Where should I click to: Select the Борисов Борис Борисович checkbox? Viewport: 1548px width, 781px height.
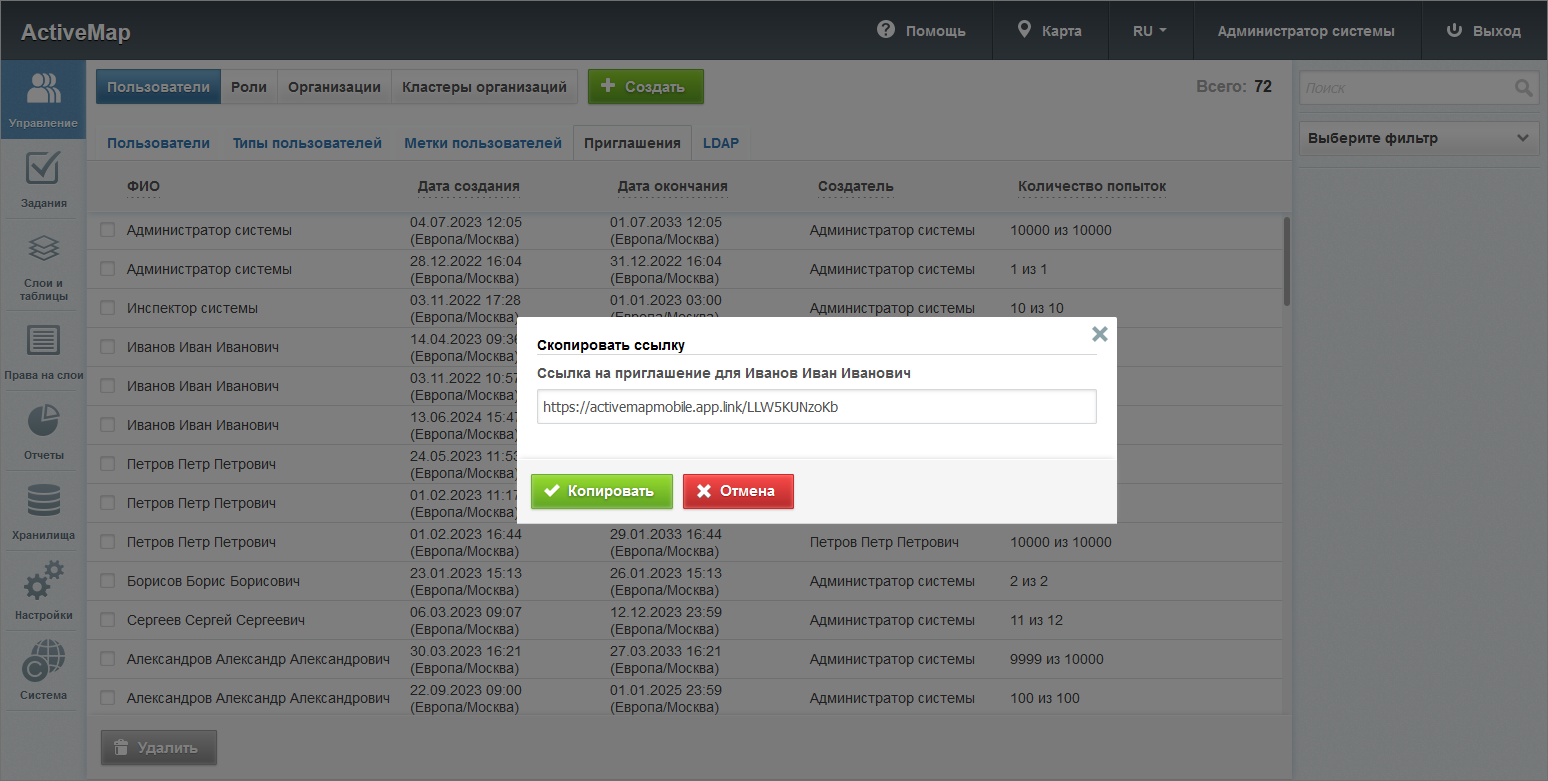(108, 581)
